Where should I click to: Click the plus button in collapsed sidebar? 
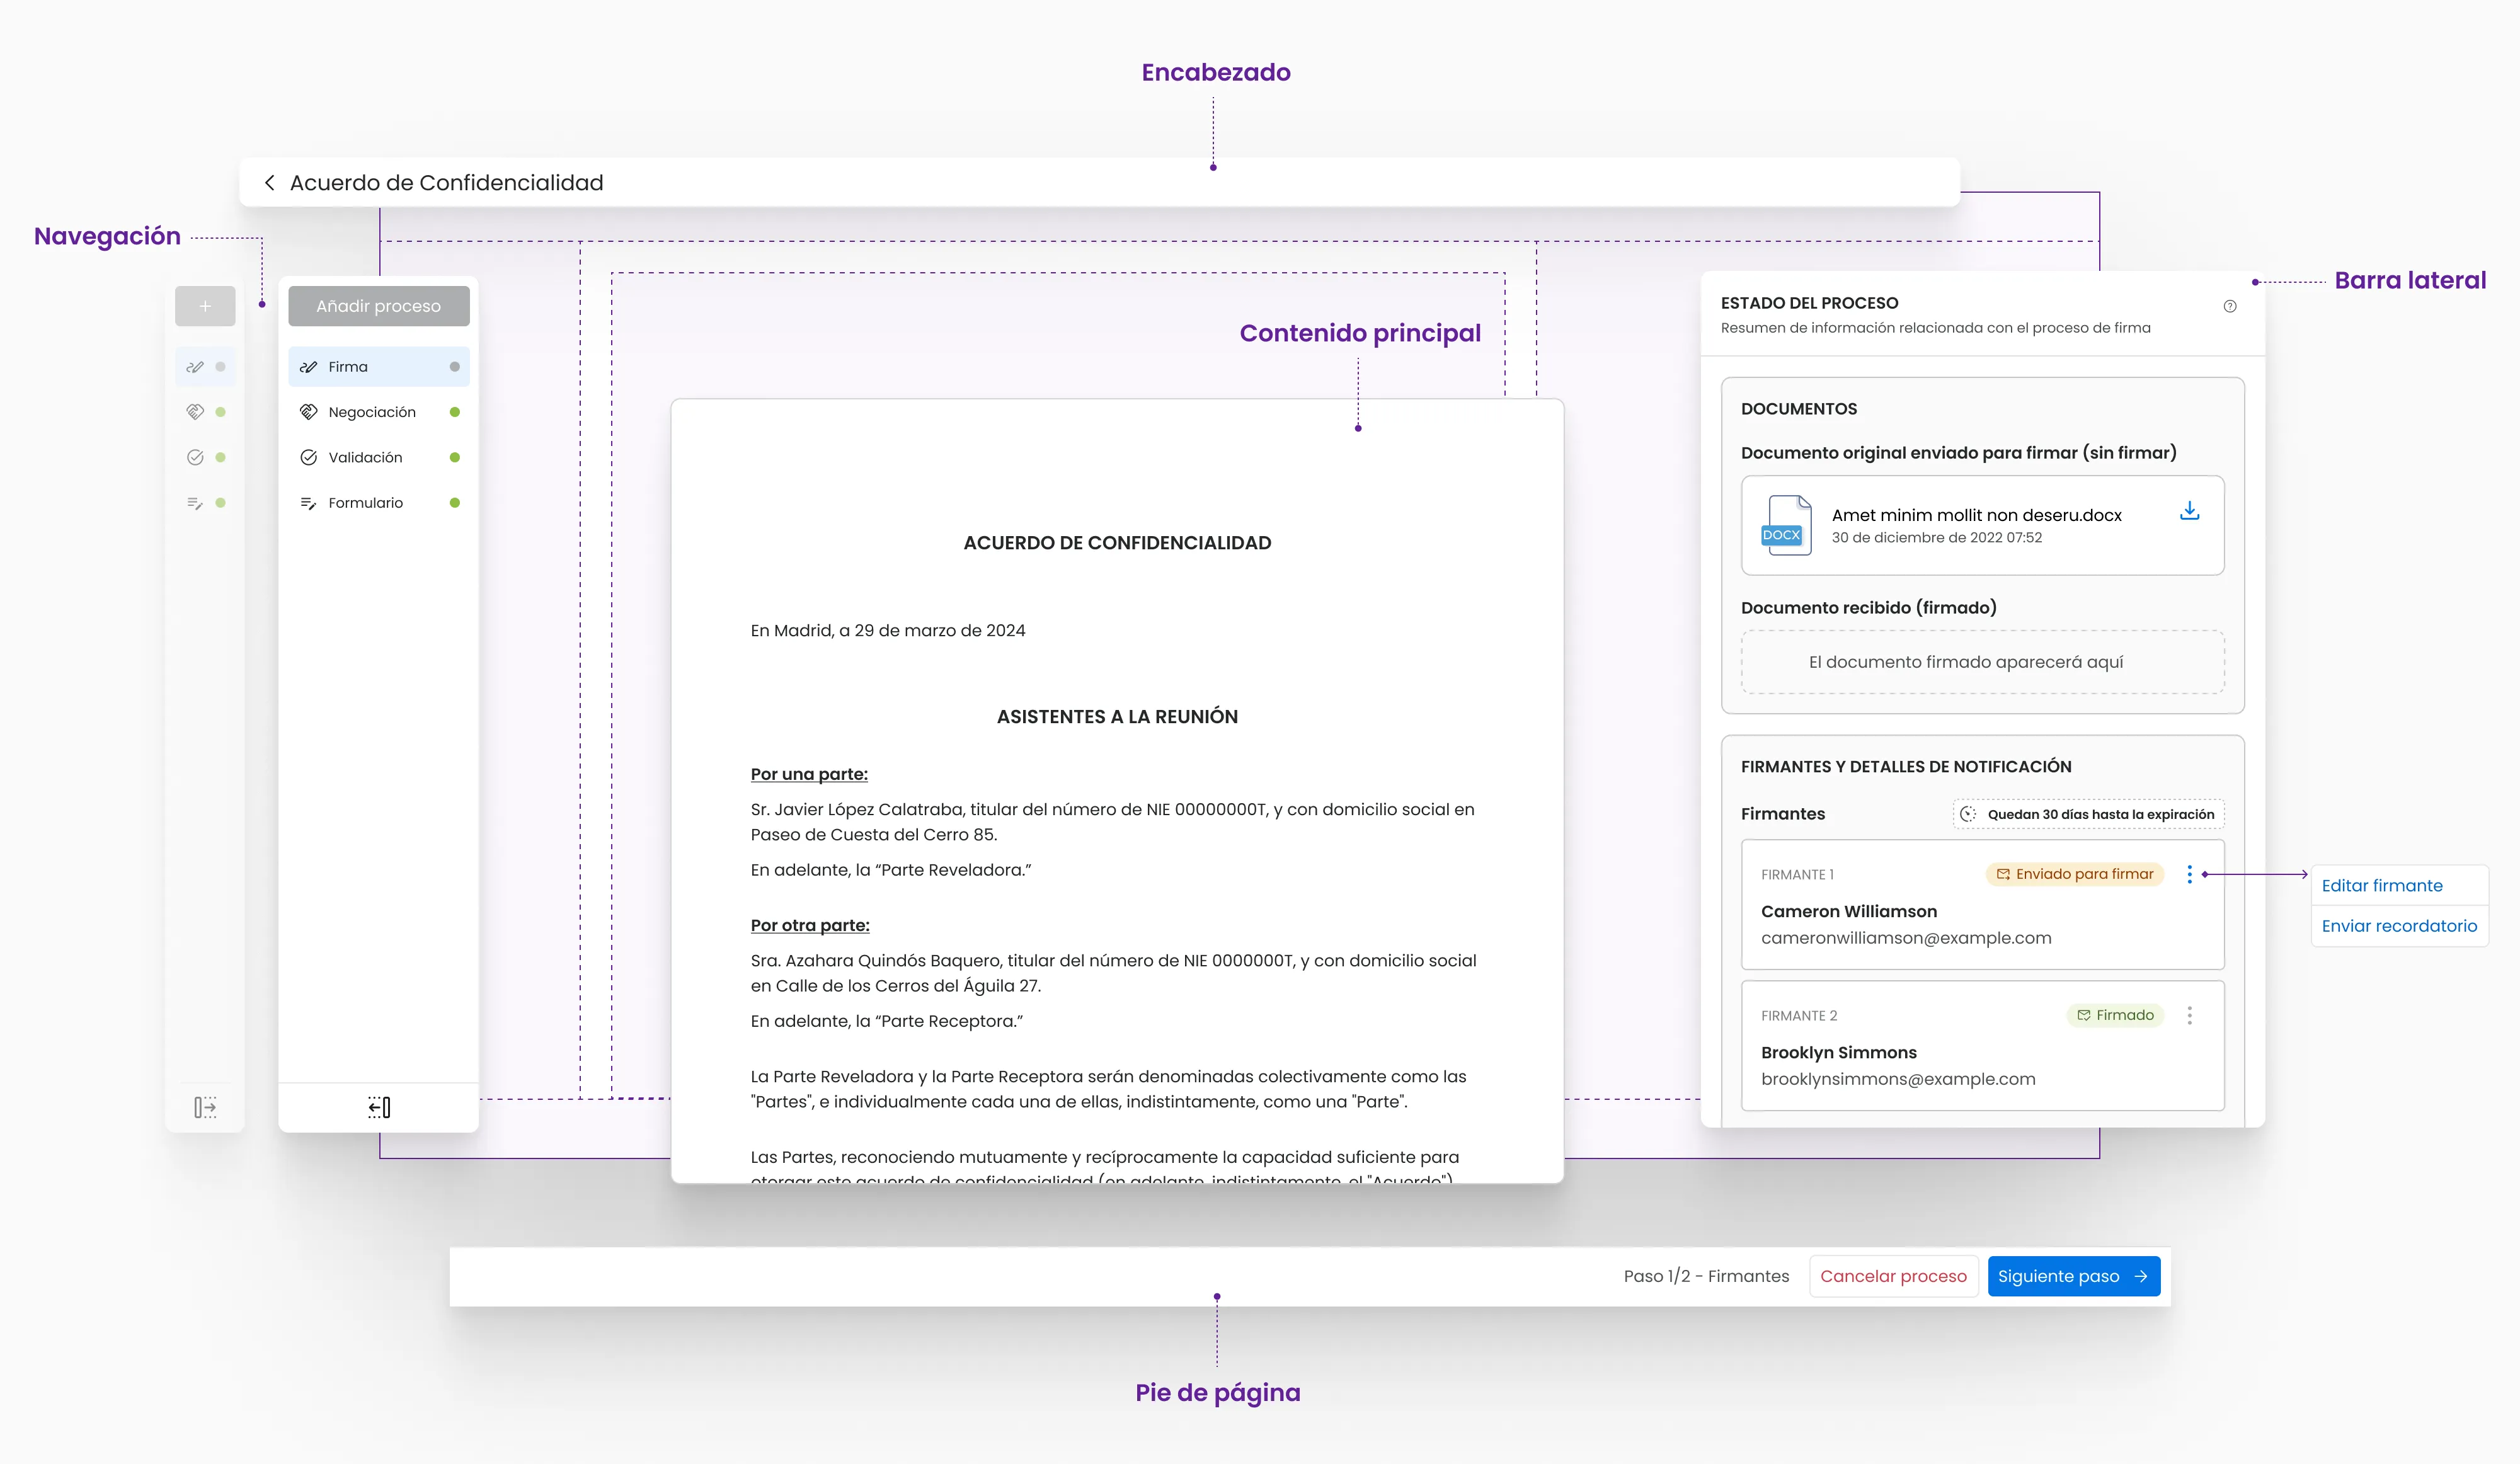[x=205, y=306]
